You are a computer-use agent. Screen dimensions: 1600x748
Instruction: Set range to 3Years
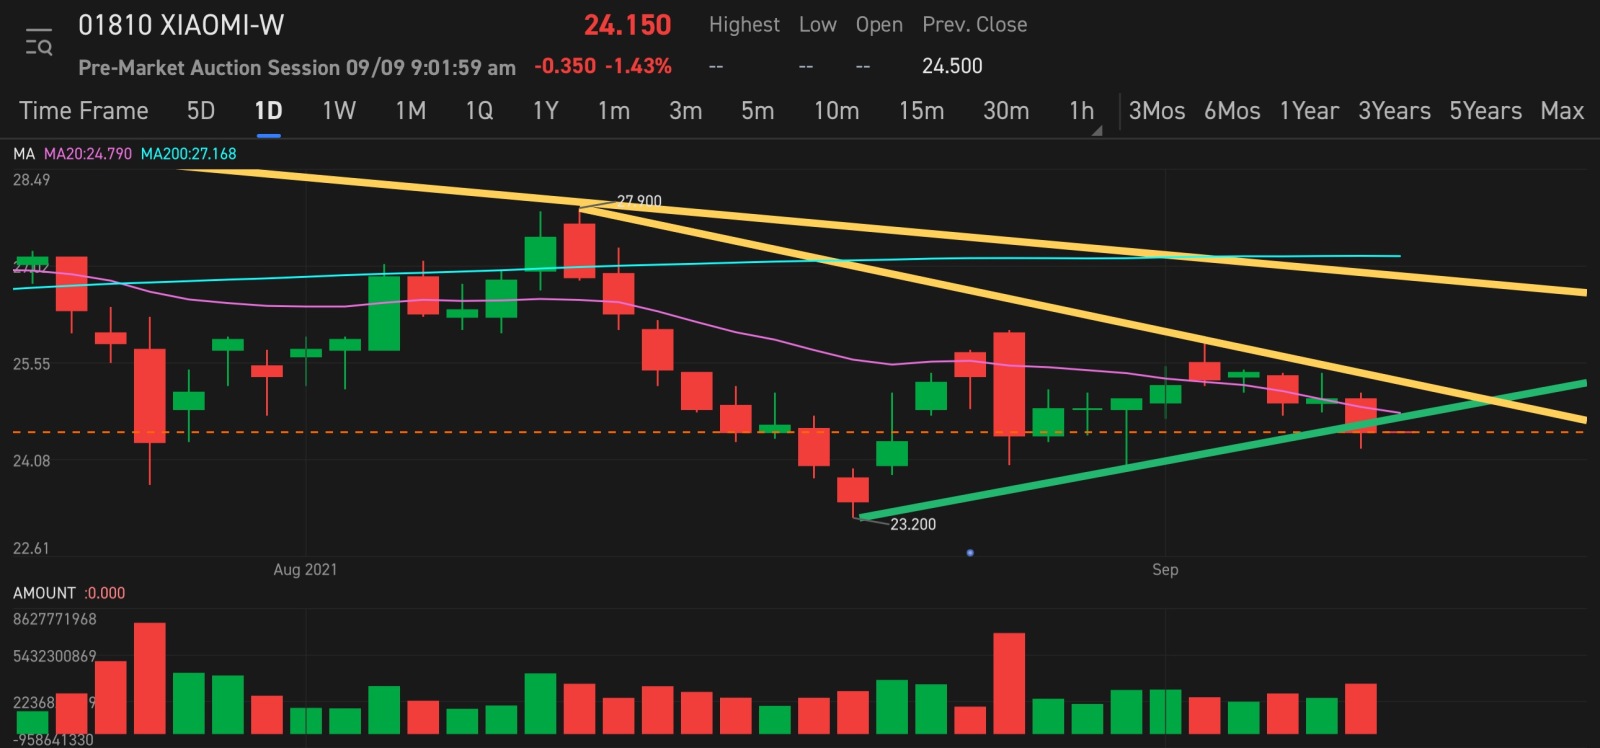point(1394,111)
